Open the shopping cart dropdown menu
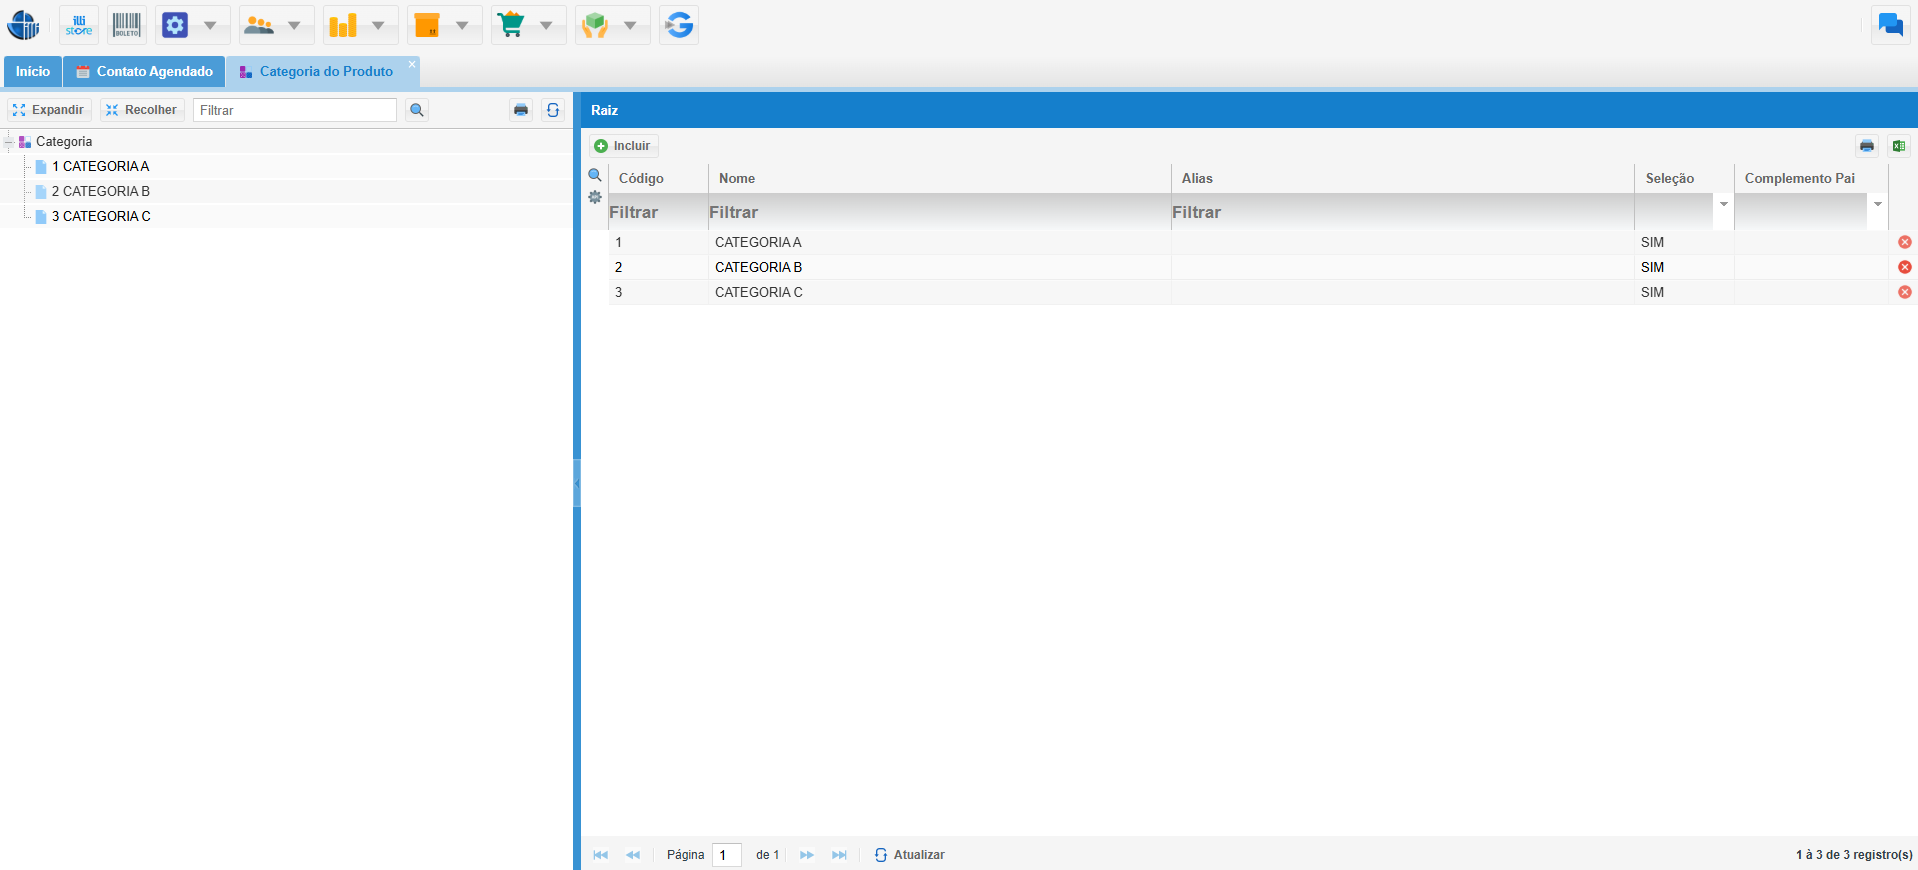This screenshot has width=1918, height=870. tap(546, 25)
